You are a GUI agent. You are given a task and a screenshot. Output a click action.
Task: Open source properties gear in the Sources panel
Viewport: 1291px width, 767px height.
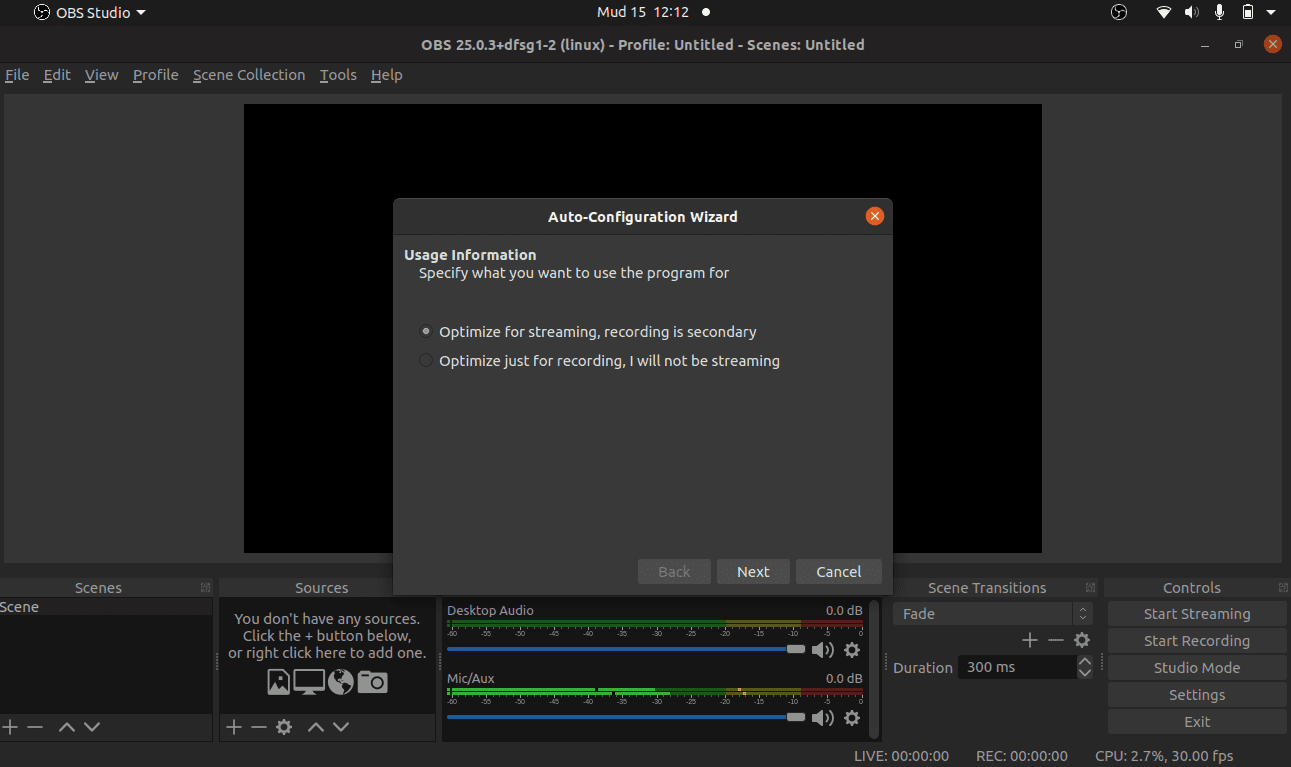point(284,727)
